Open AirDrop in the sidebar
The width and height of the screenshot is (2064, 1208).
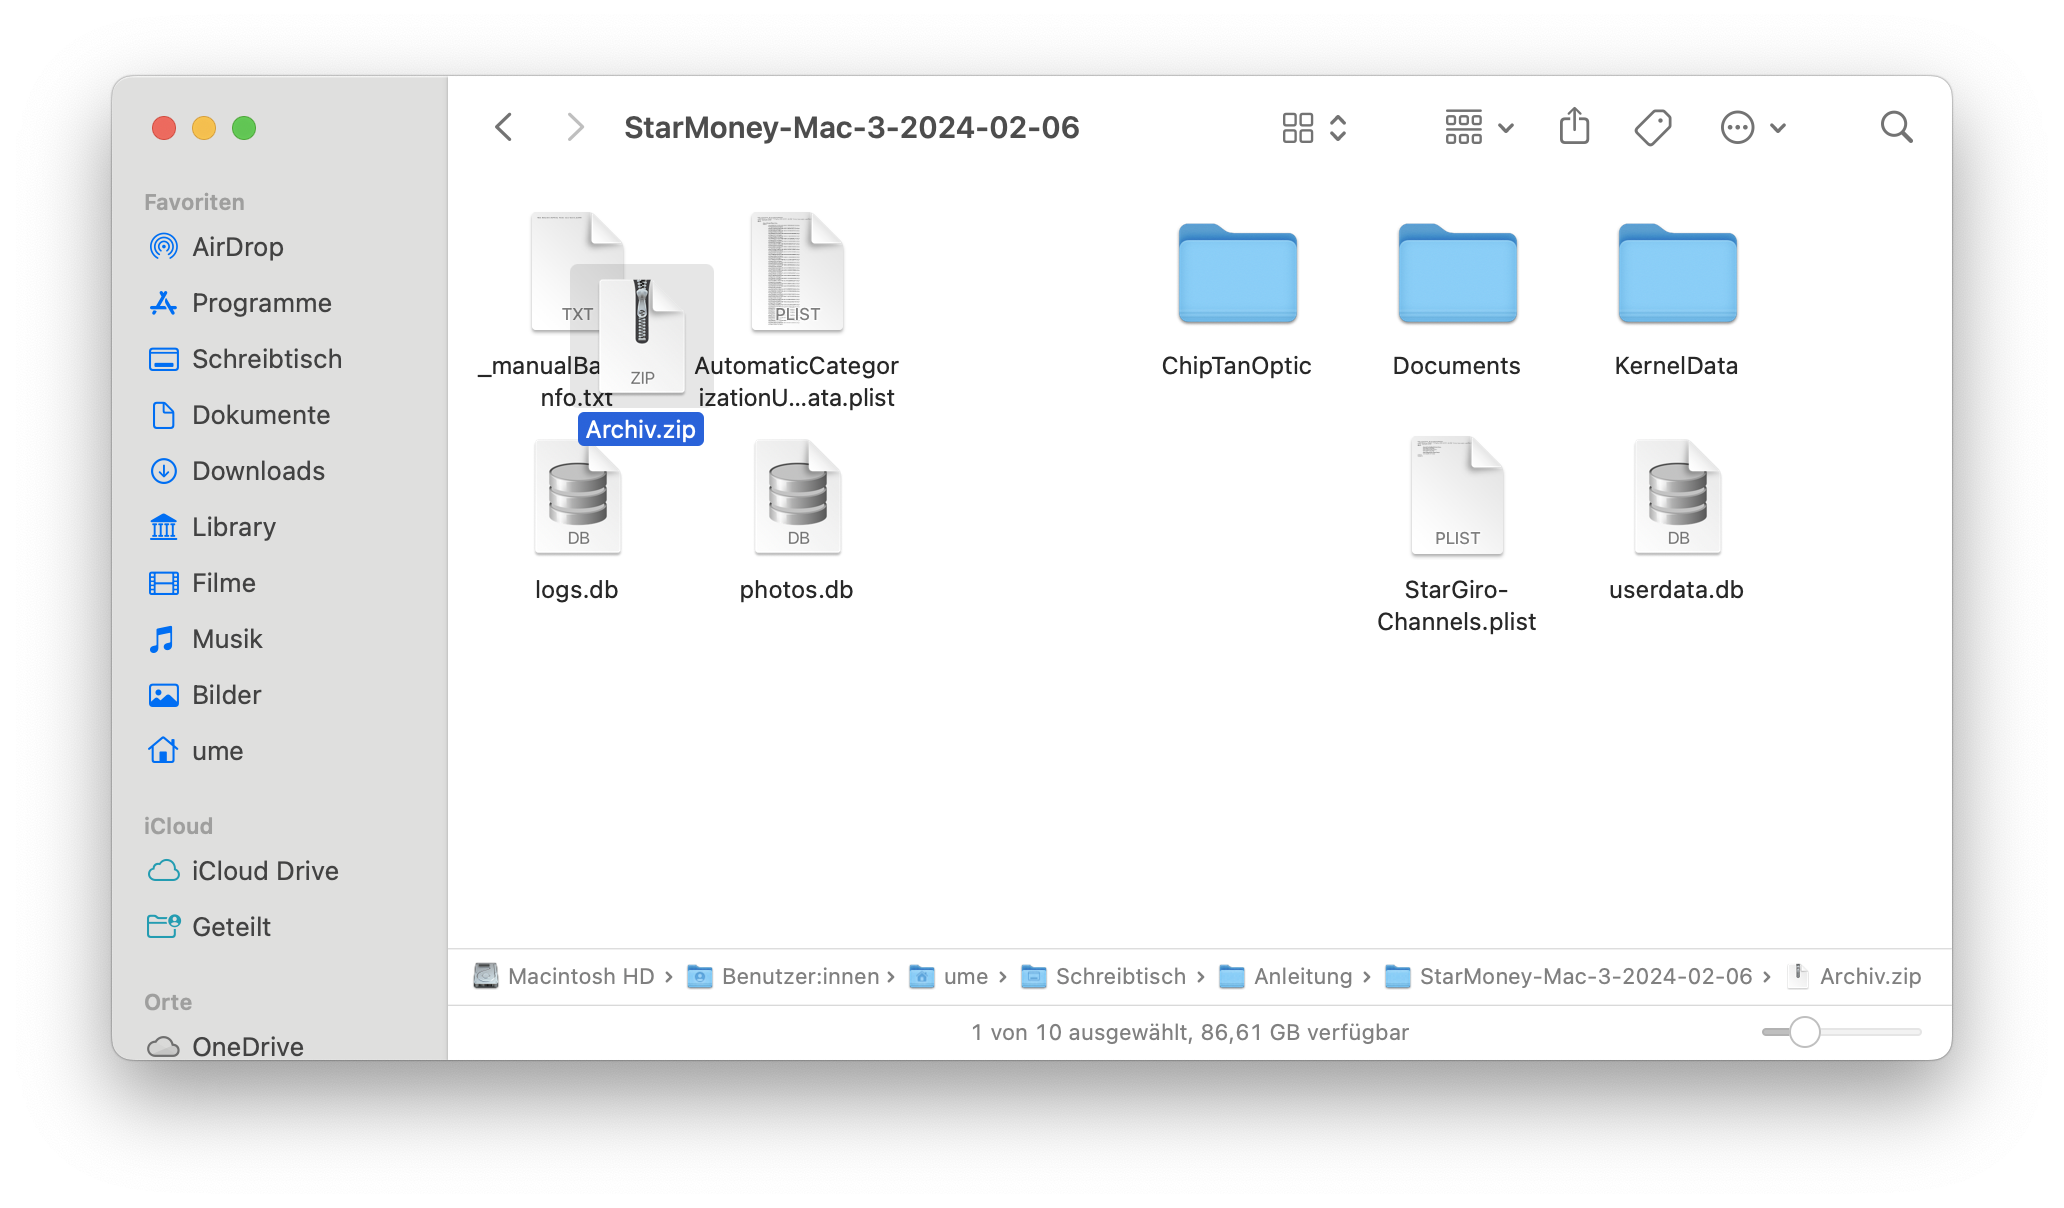237,247
